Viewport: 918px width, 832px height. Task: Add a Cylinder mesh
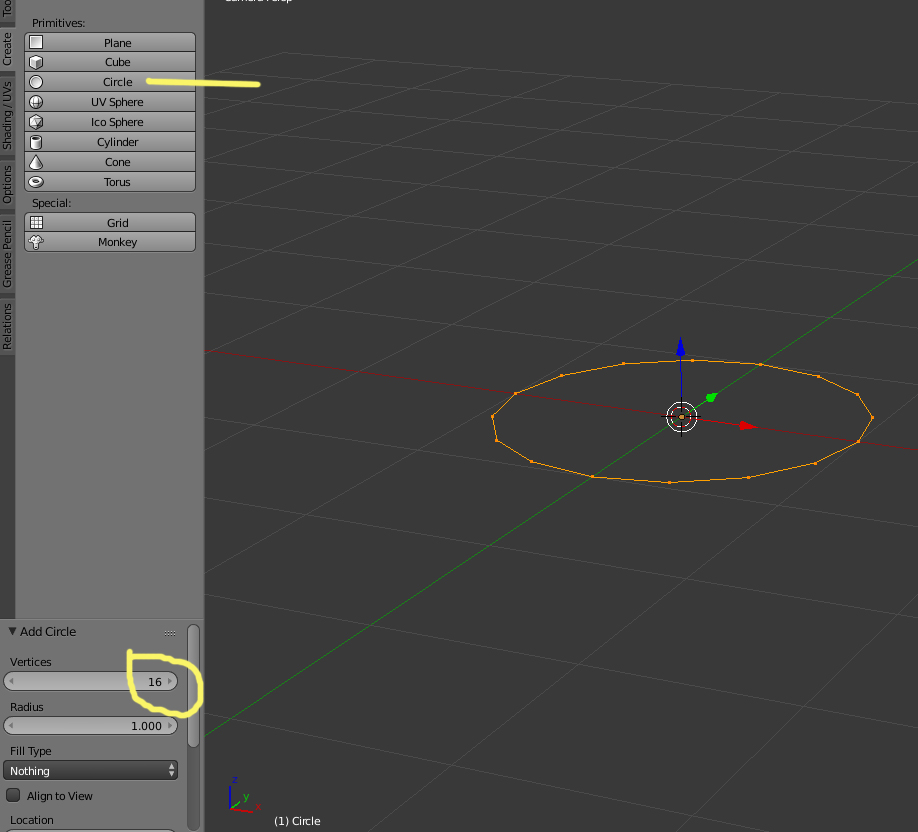110,142
